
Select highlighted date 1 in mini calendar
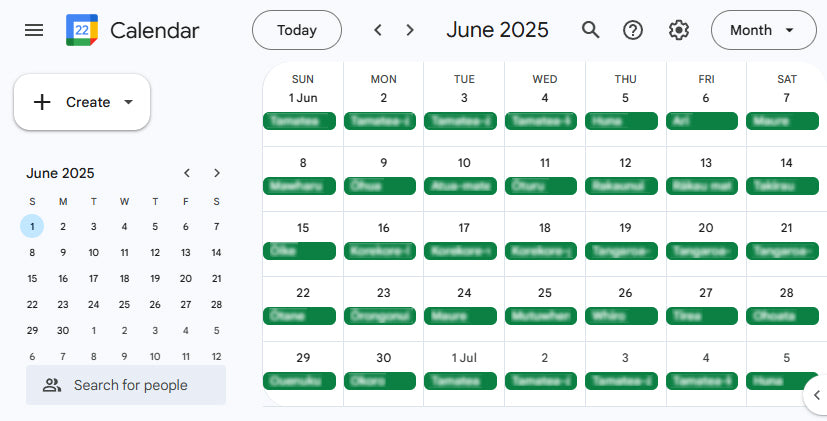(x=33, y=226)
